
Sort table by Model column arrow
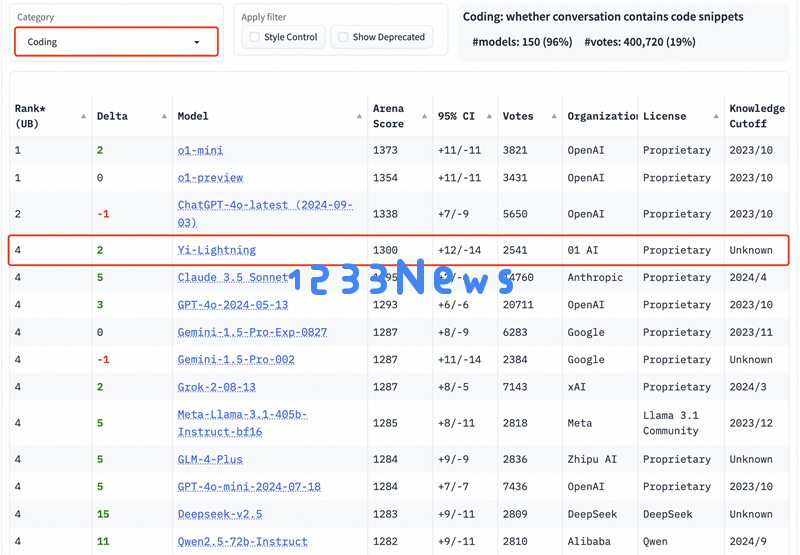coord(359,116)
